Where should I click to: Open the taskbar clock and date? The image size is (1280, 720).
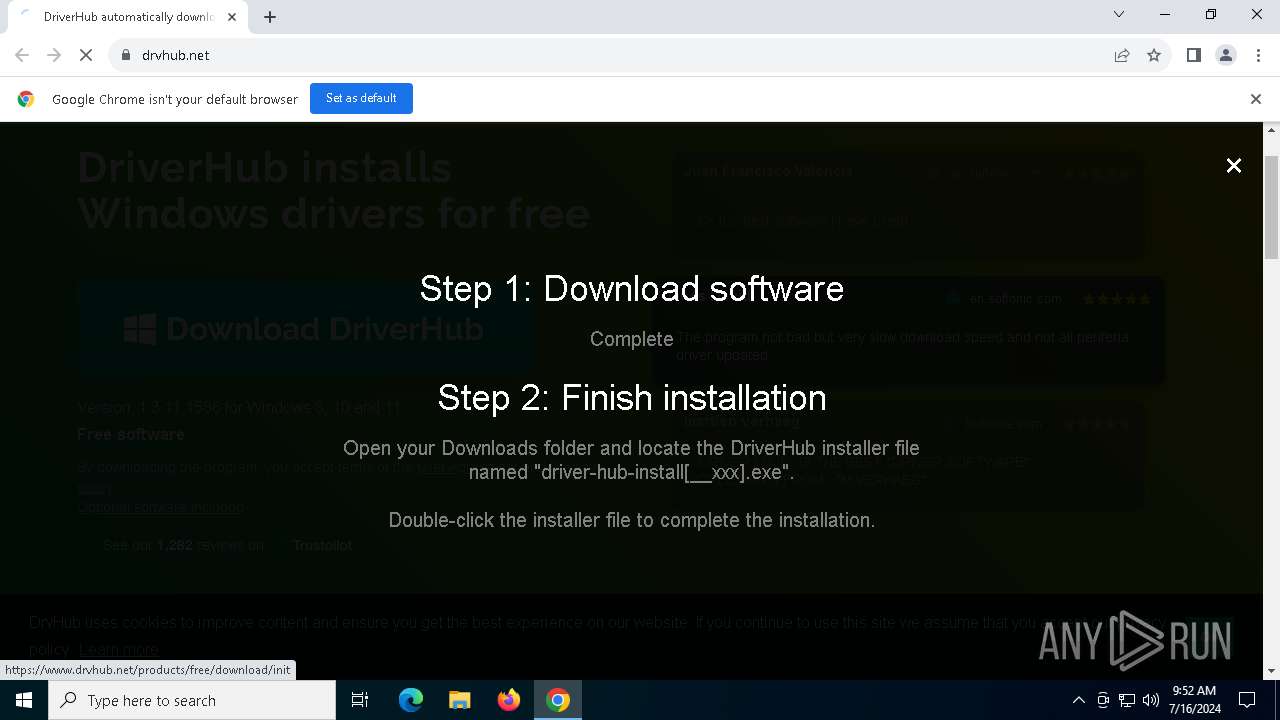[x=1194, y=700]
